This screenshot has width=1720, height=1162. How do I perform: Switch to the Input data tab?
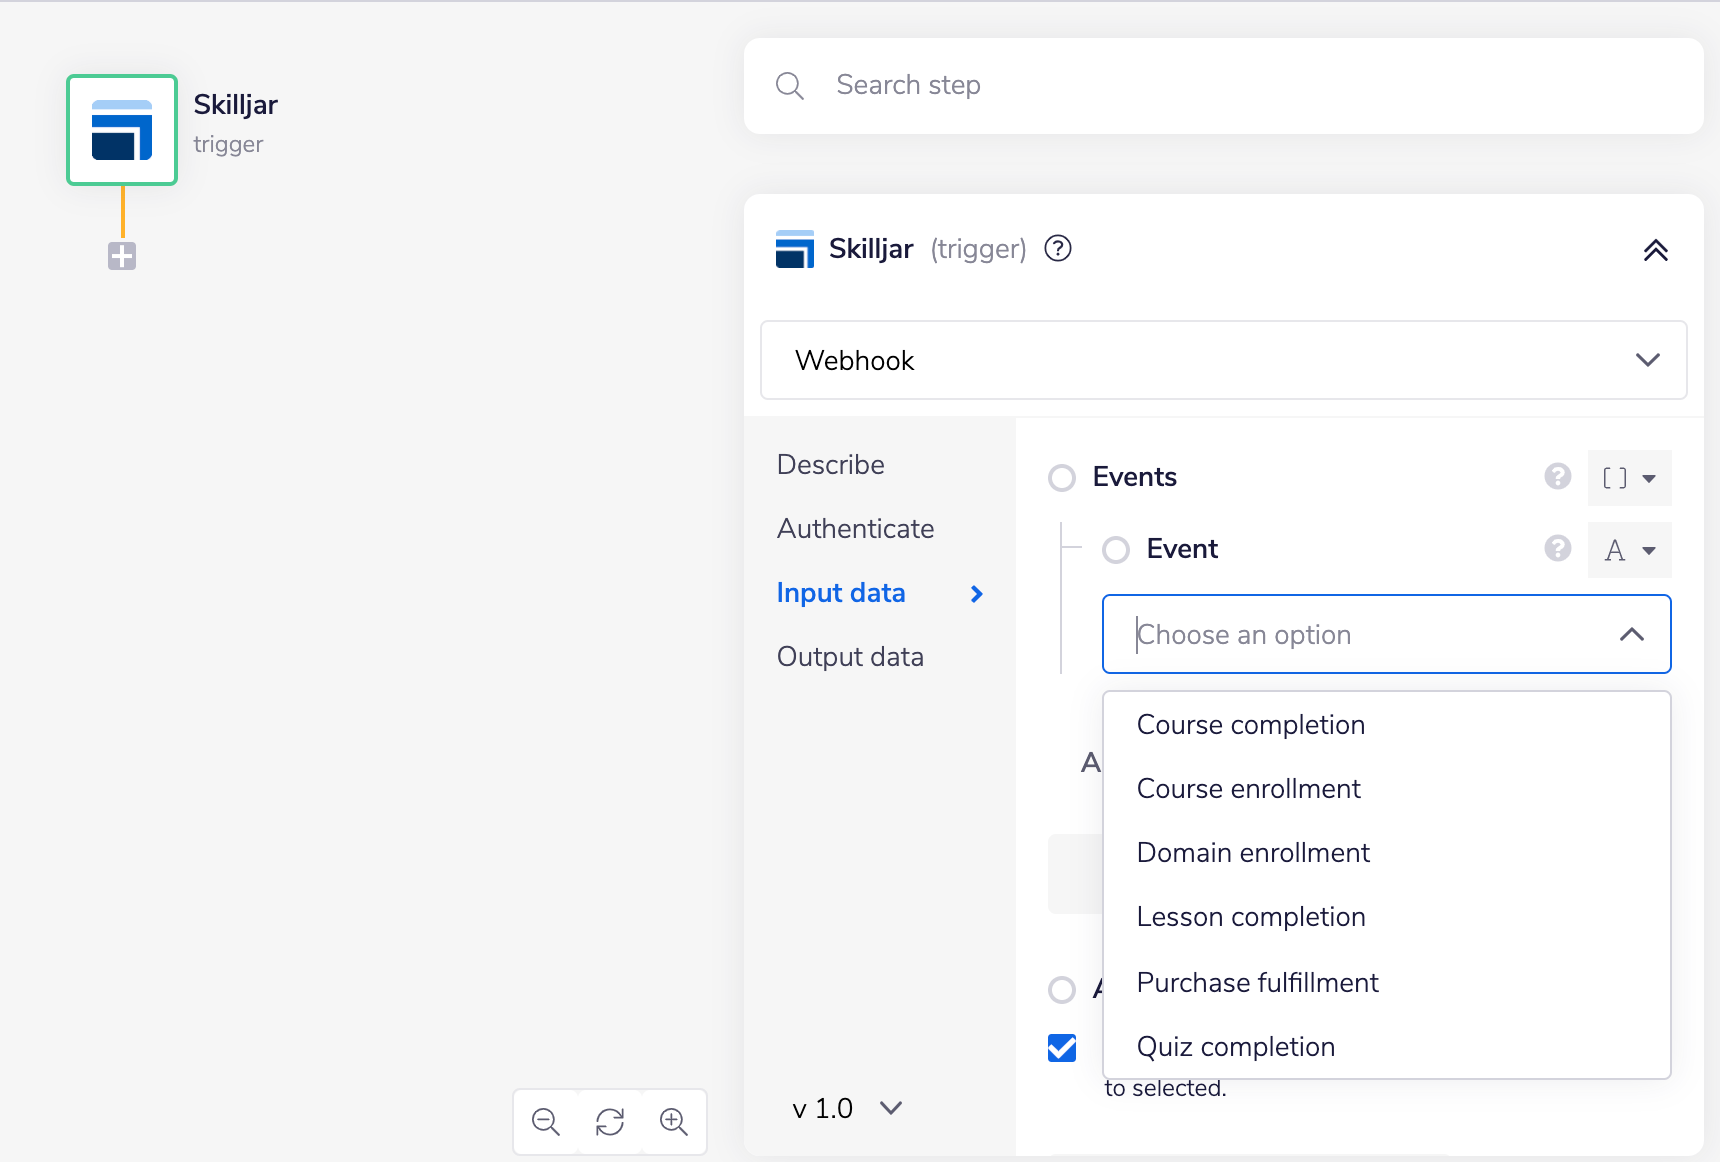tap(841, 593)
